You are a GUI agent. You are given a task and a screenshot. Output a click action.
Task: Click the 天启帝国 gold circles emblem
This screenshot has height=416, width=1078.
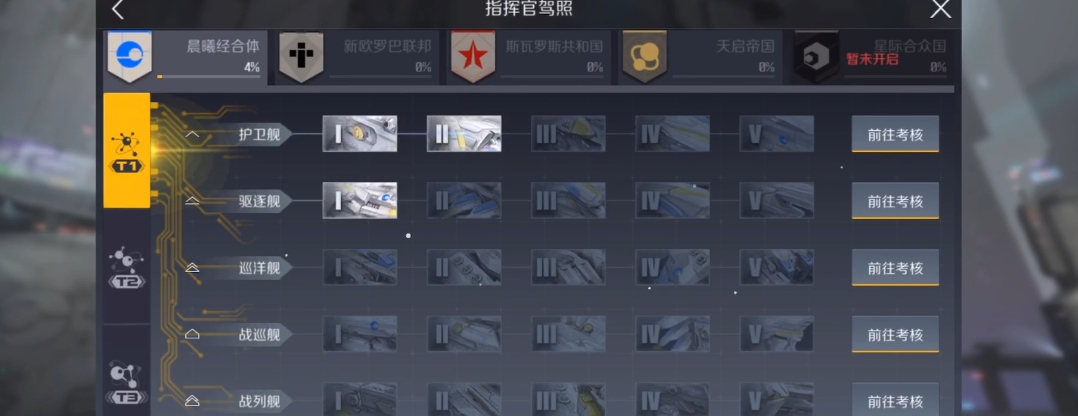point(645,57)
